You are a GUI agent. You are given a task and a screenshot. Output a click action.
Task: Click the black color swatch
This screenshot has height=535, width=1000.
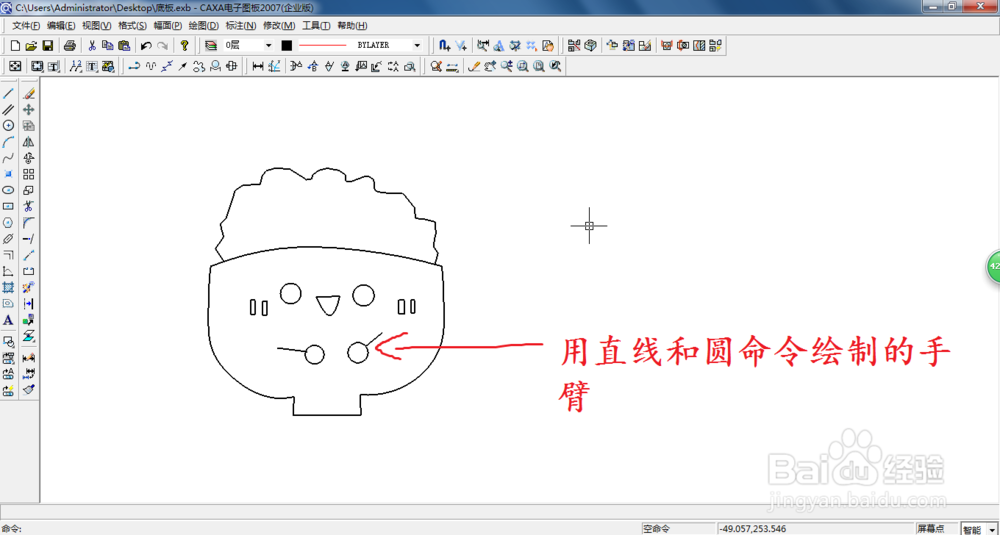(287, 45)
